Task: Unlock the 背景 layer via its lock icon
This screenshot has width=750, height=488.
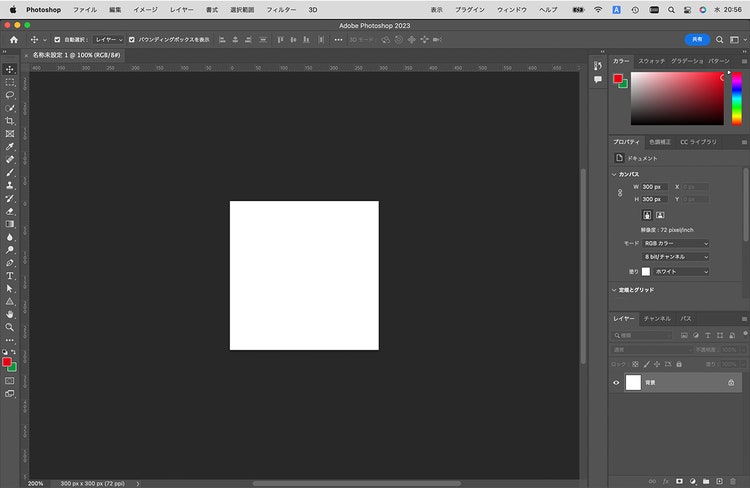Action: 731,383
